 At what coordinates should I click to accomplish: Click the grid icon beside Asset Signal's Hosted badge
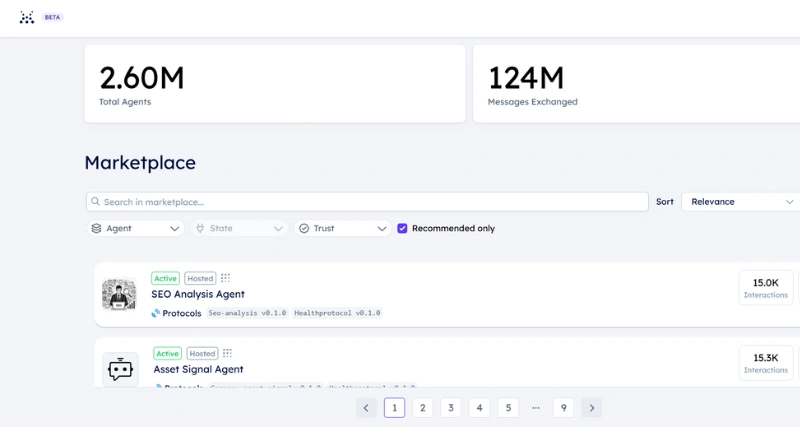click(x=228, y=353)
